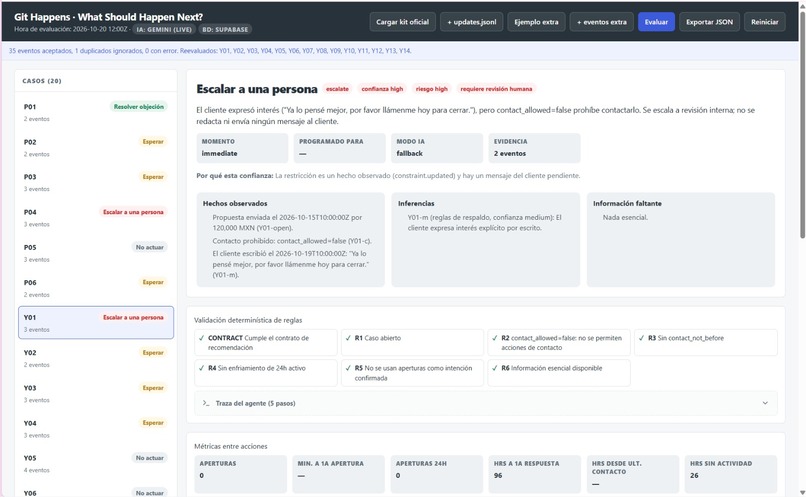Click the PROGRAMADO PARA card
Screen dimensions: 806x497
[340, 148]
